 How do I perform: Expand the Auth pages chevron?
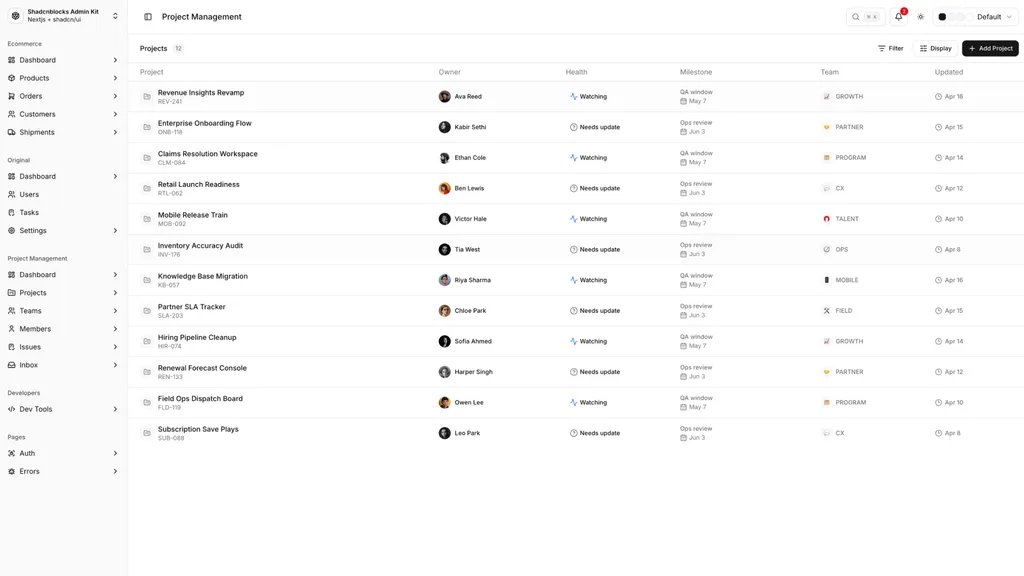point(115,453)
